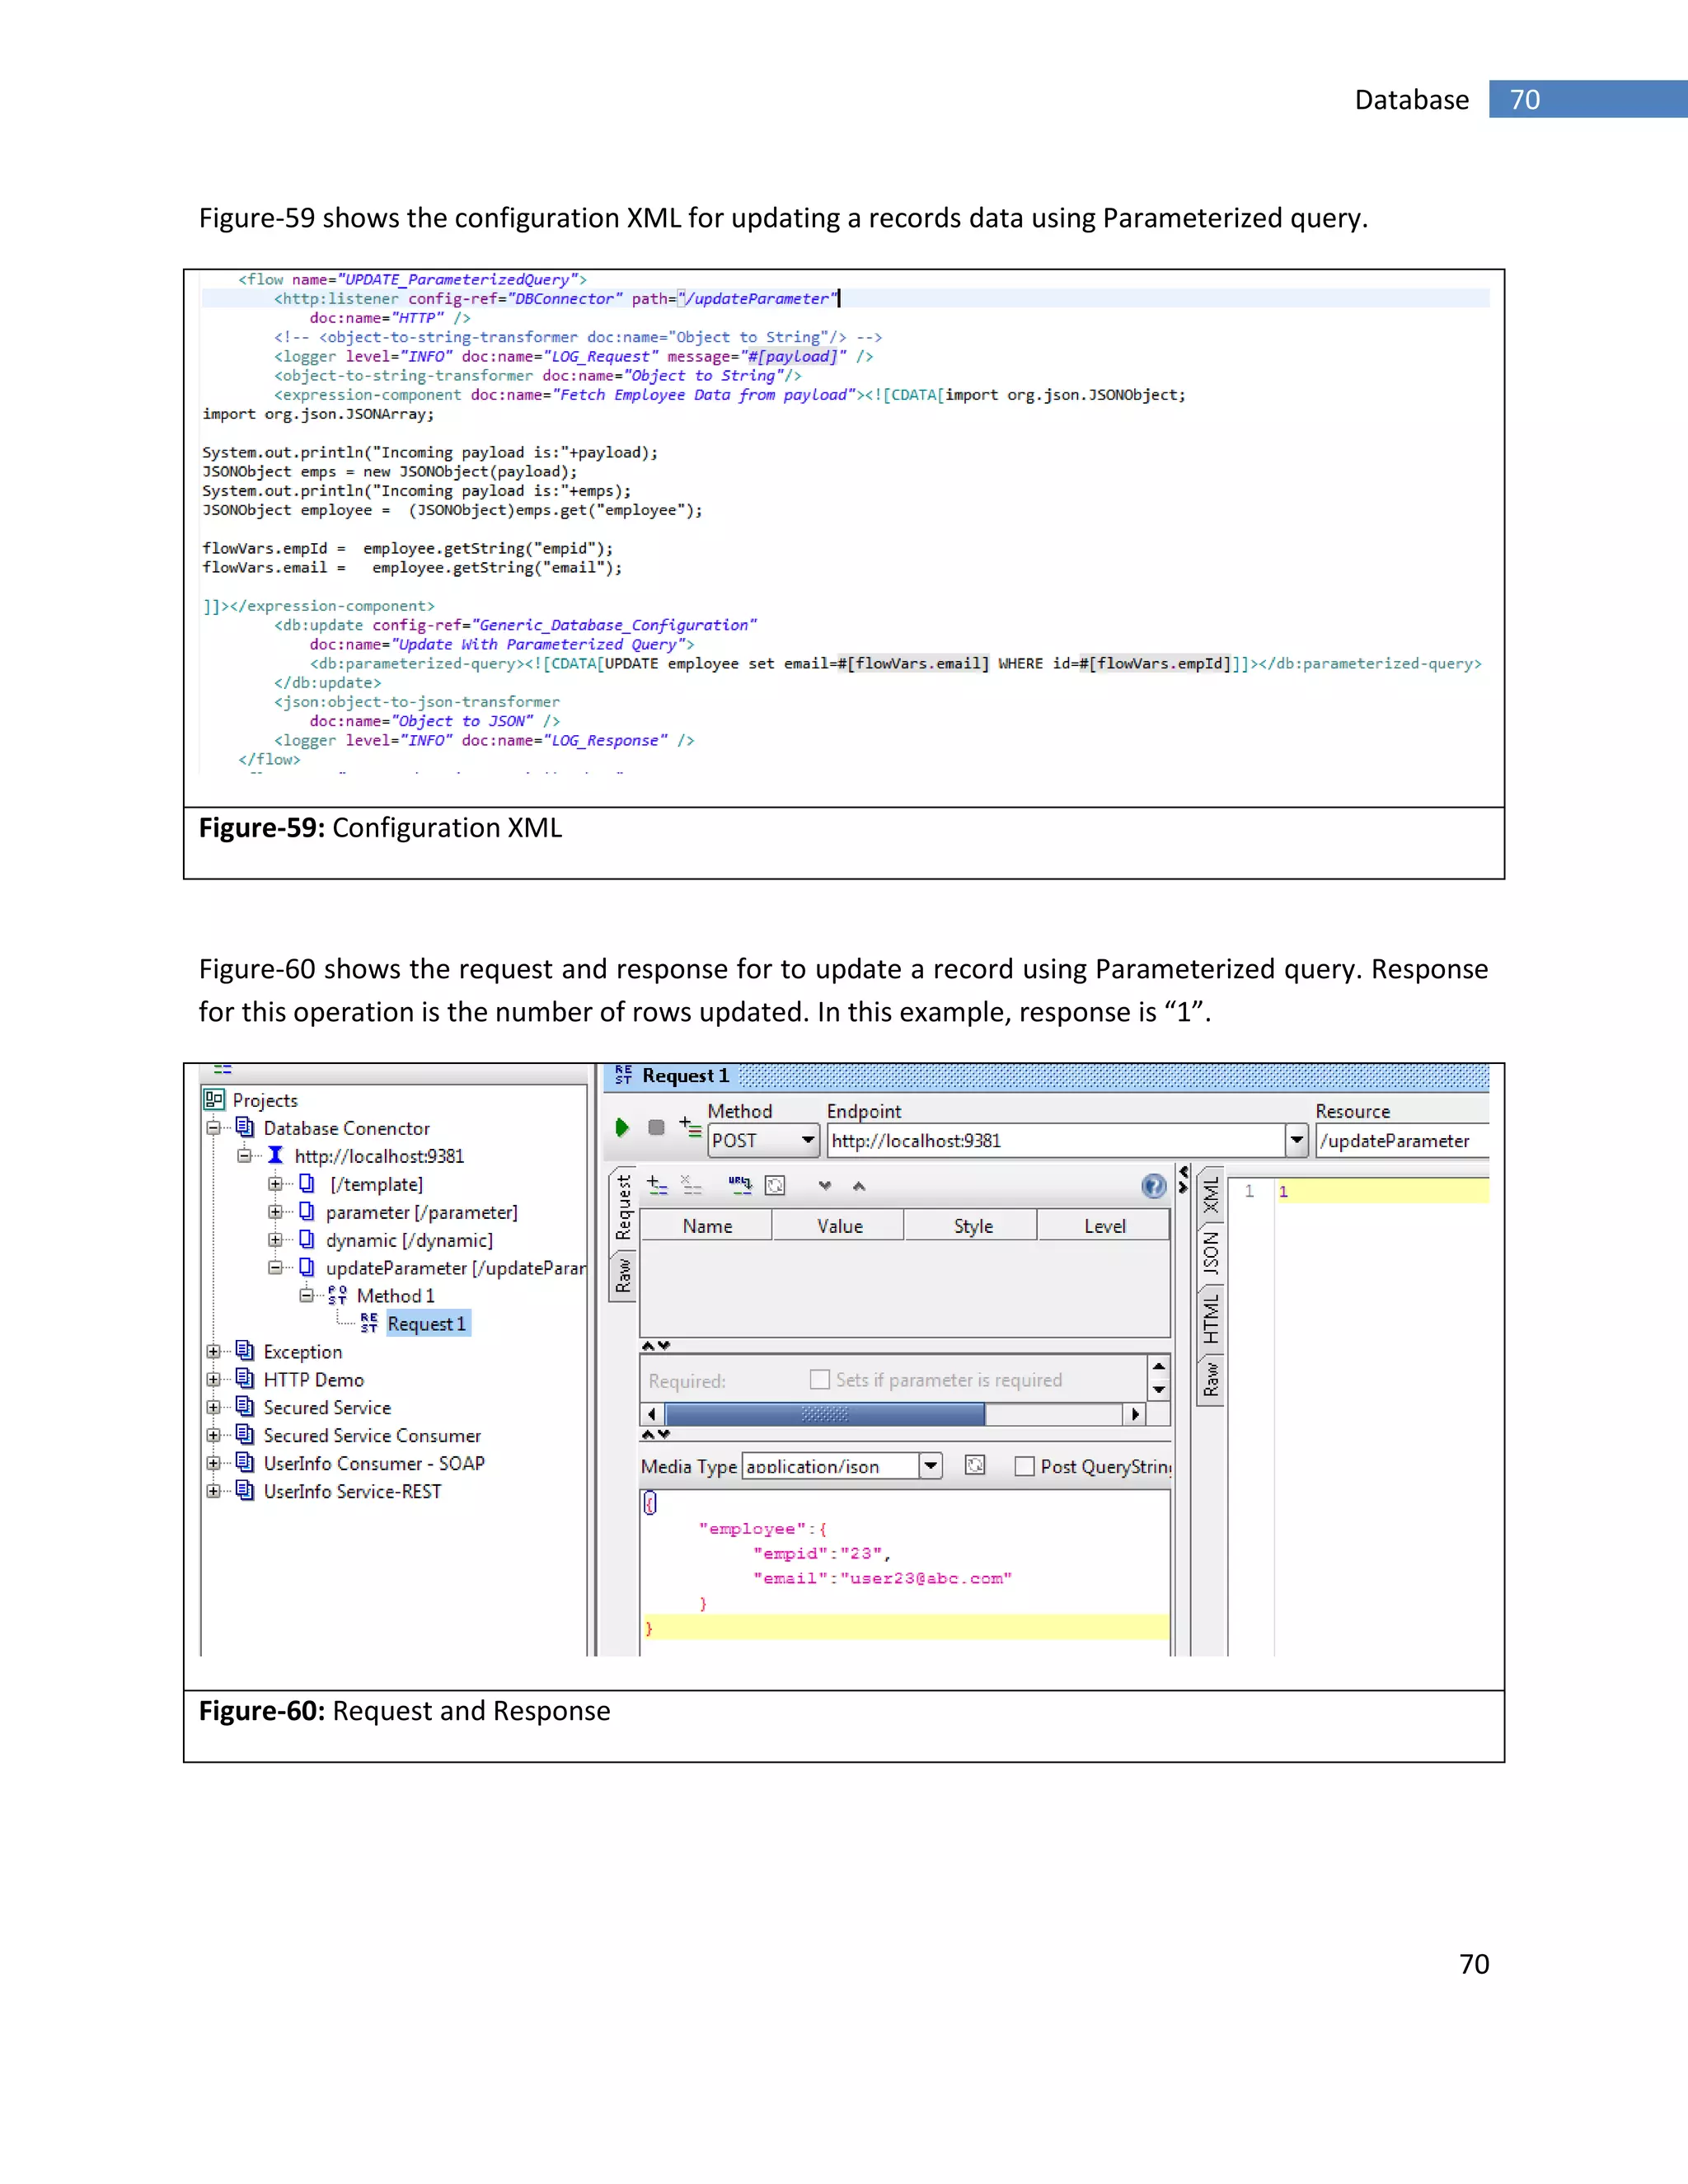Click the Level column header
Image resolution: width=1688 pixels, height=2184 pixels.
pyautogui.click(x=1104, y=1226)
